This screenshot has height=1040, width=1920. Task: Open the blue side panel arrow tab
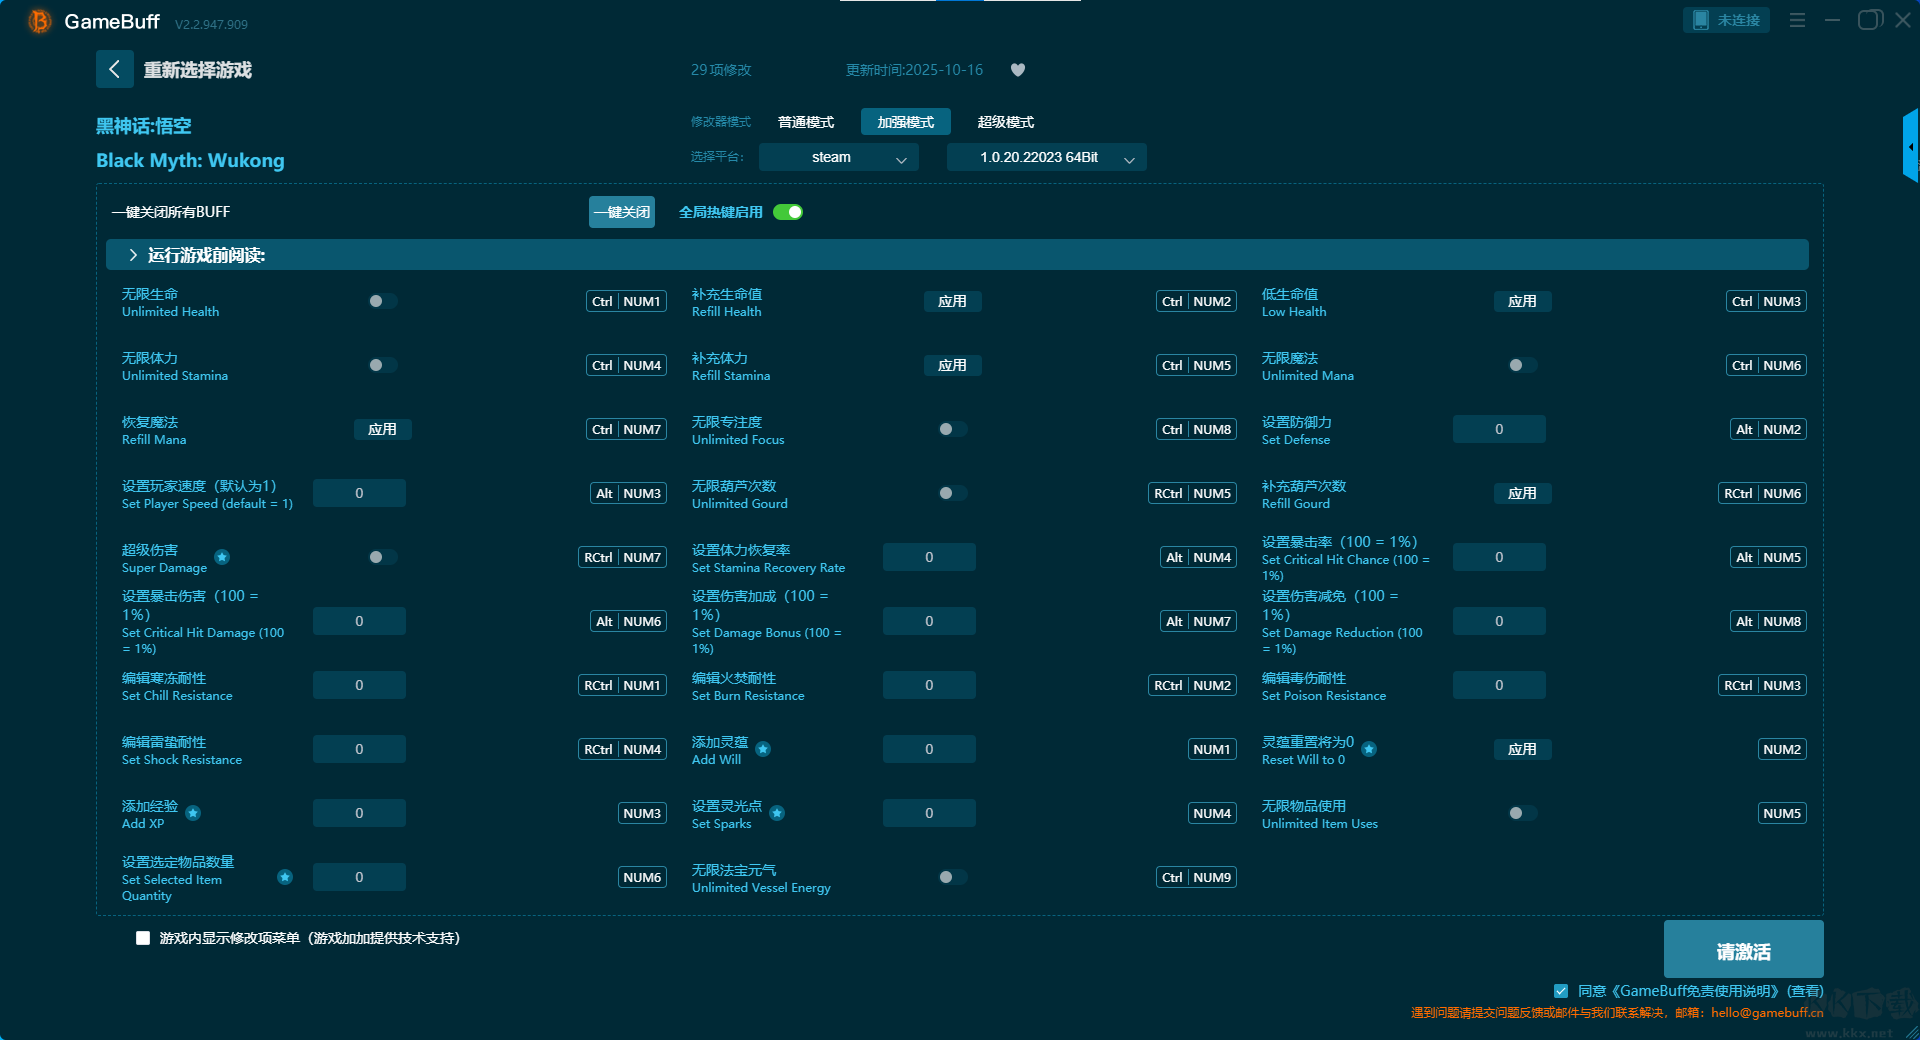(1910, 146)
